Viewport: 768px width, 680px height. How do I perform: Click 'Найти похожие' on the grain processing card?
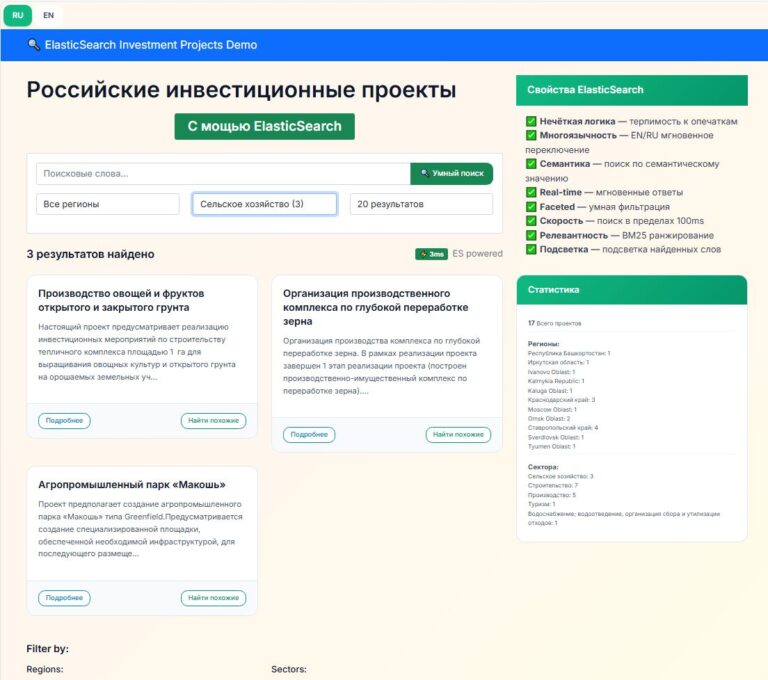(458, 435)
